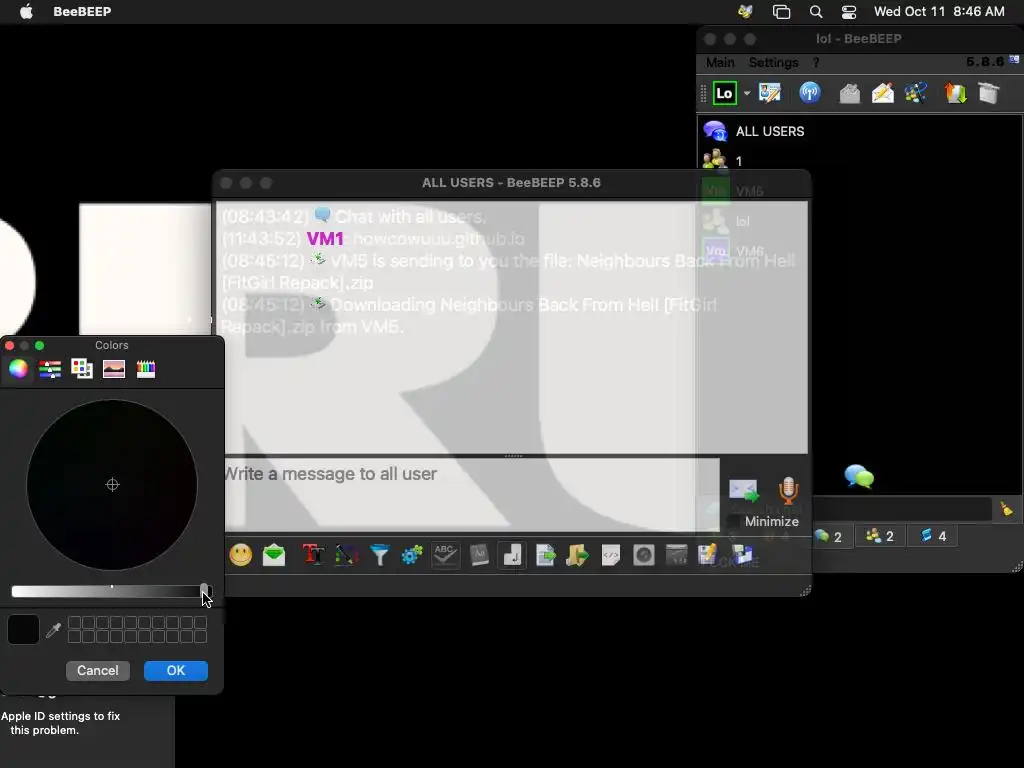Screen dimensions: 1024x768
Task: Activate the eyedropper color picker tool
Action: pos(54,630)
